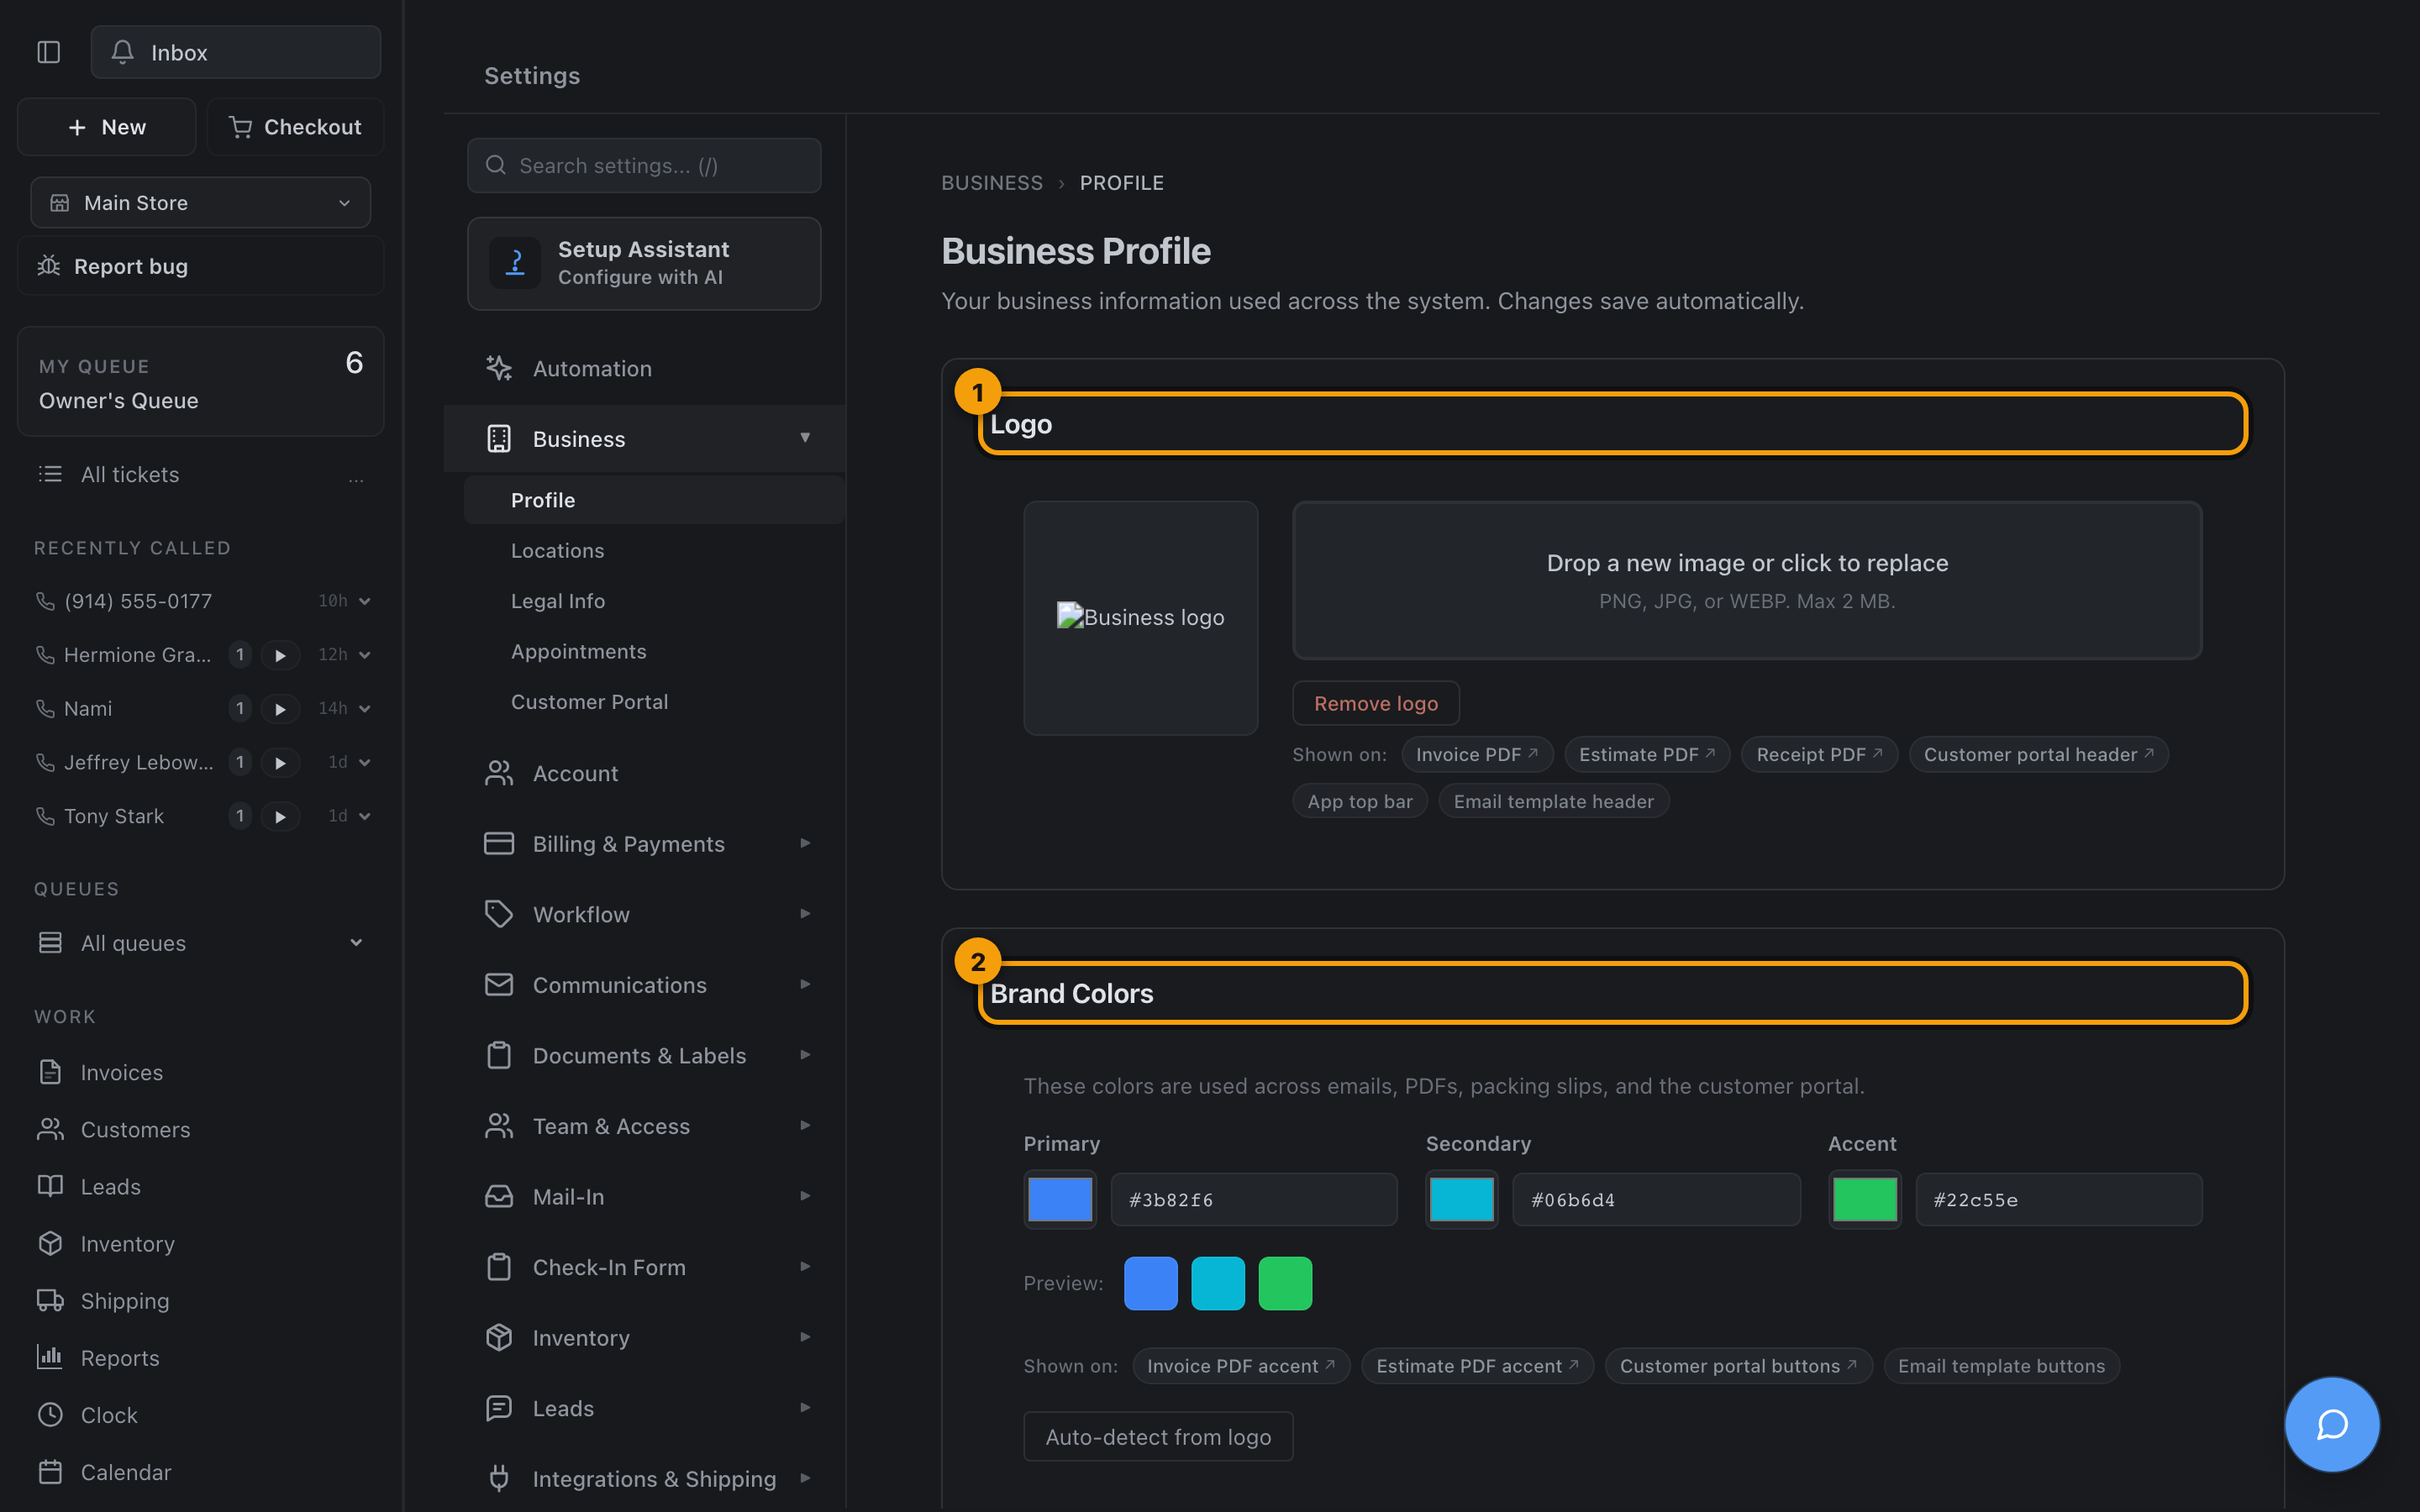Expand the (914) 555-0177 call entry
This screenshot has height=1512, width=2420.
click(365, 601)
